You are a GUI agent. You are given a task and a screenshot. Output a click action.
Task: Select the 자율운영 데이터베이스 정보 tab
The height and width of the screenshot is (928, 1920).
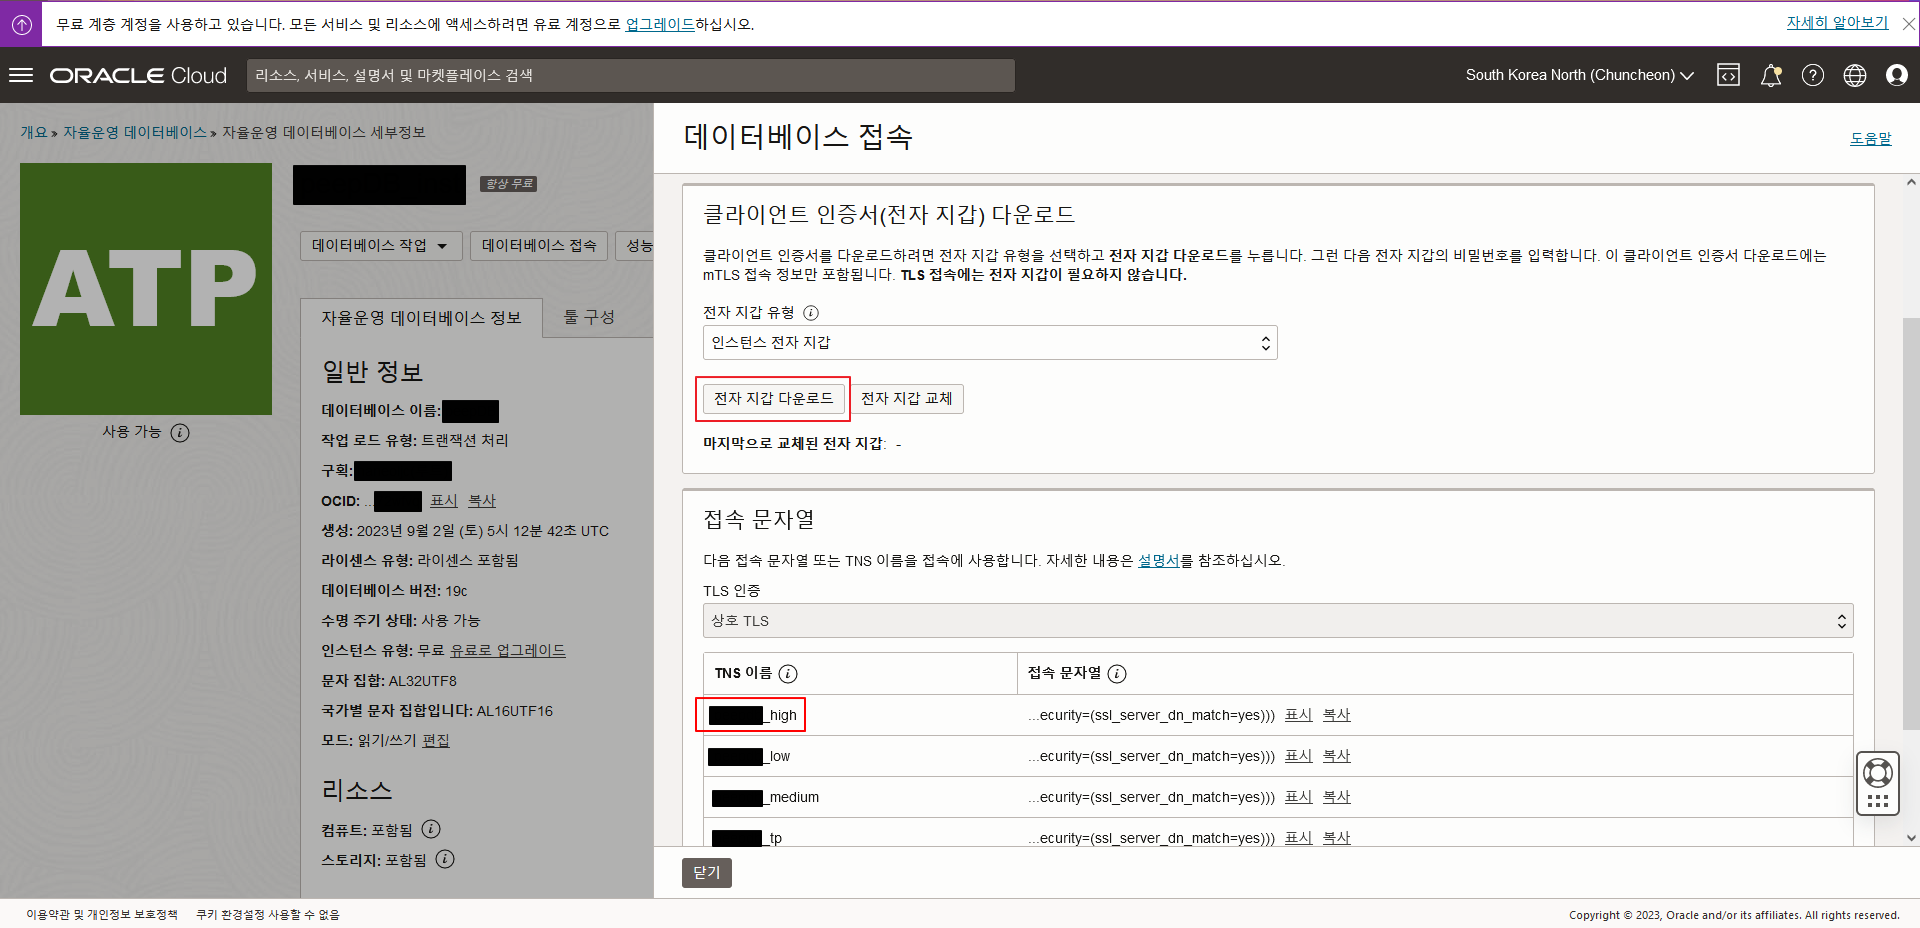tap(421, 318)
